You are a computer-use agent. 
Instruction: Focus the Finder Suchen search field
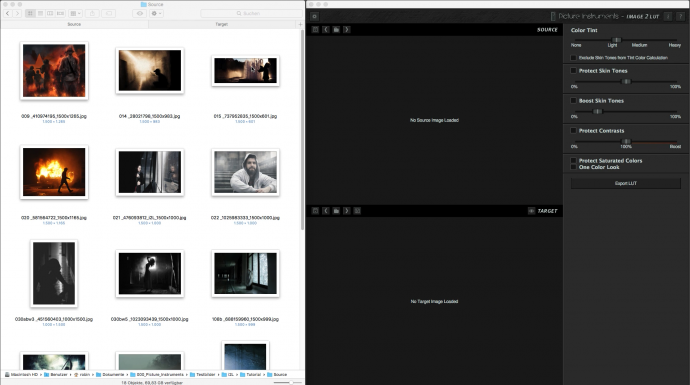(251, 14)
